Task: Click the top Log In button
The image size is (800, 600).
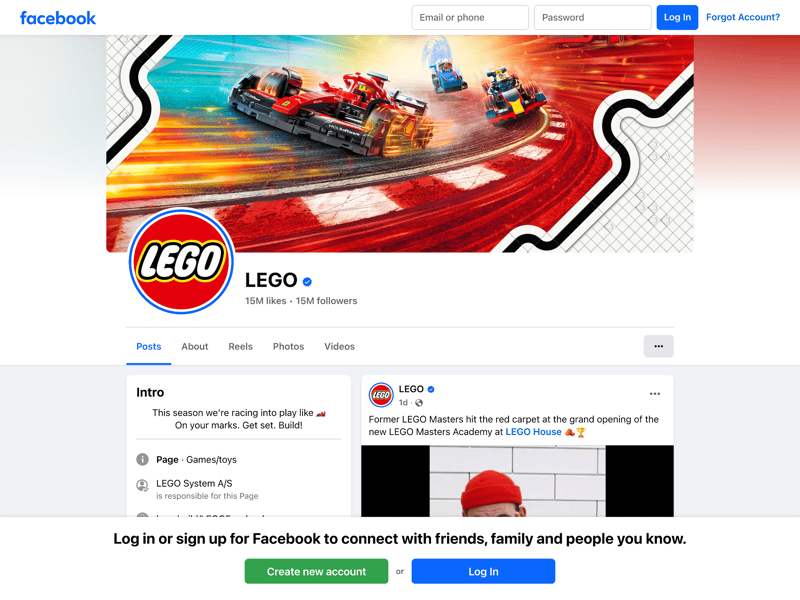Action: click(x=677, y=17)
